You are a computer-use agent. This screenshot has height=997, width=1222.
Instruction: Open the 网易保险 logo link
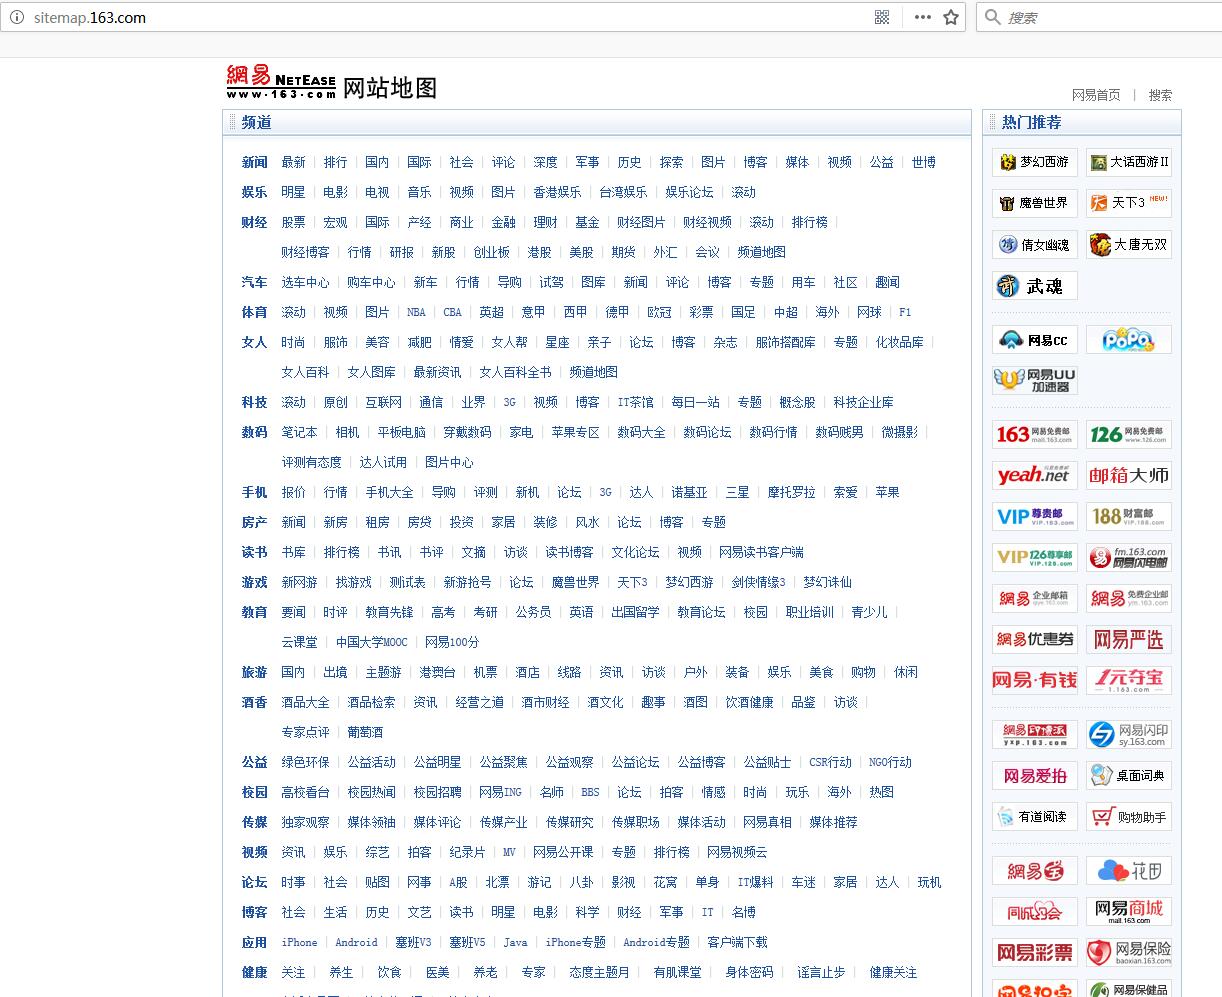[x=1129, y=953]
